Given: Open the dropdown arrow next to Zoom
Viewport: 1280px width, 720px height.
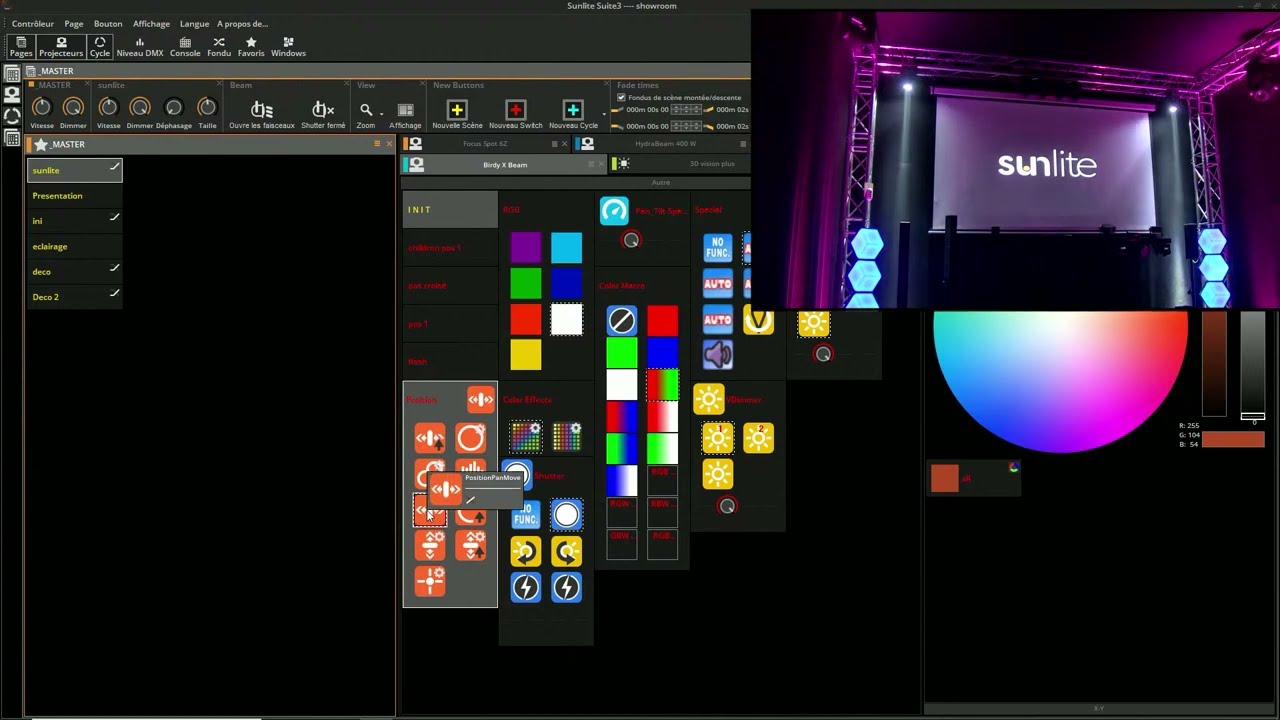Looking at the screenshot, I should point(382,113).
